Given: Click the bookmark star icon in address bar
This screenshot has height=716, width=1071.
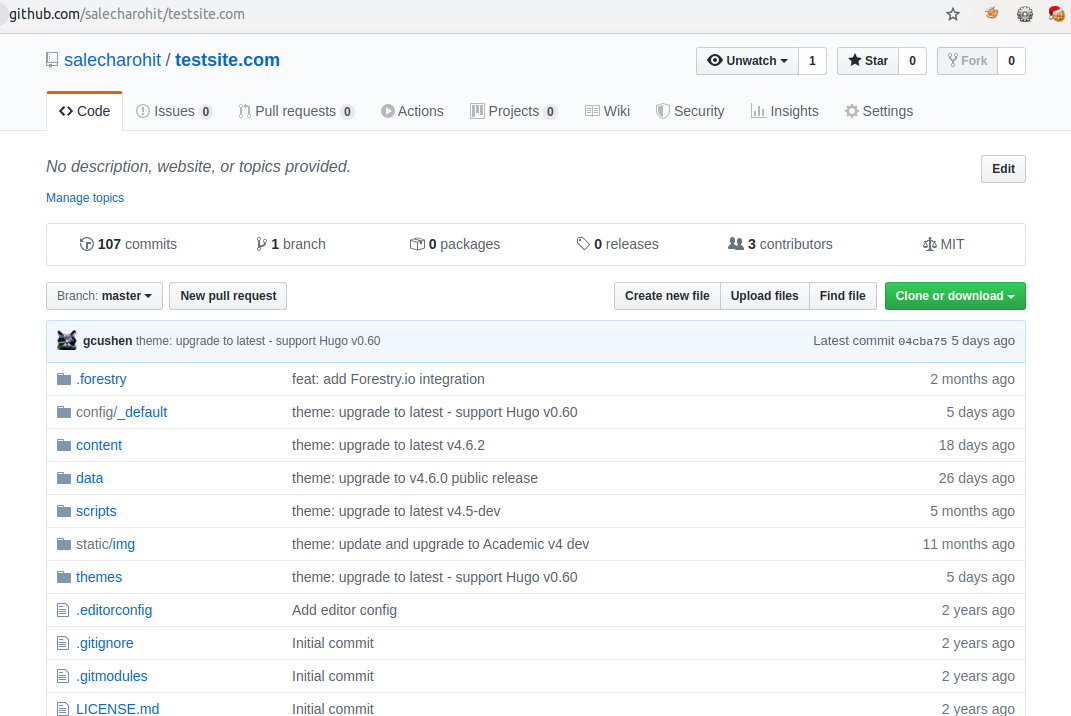Looking at the screenshot, I should click(x=953, y=14).
